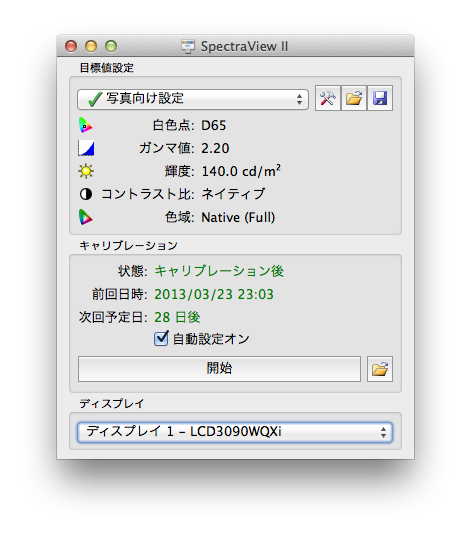Image resolution: width=471 pixels, height=538 pixels.
Task: Zoom the window with green button
Action: [111, 46]
